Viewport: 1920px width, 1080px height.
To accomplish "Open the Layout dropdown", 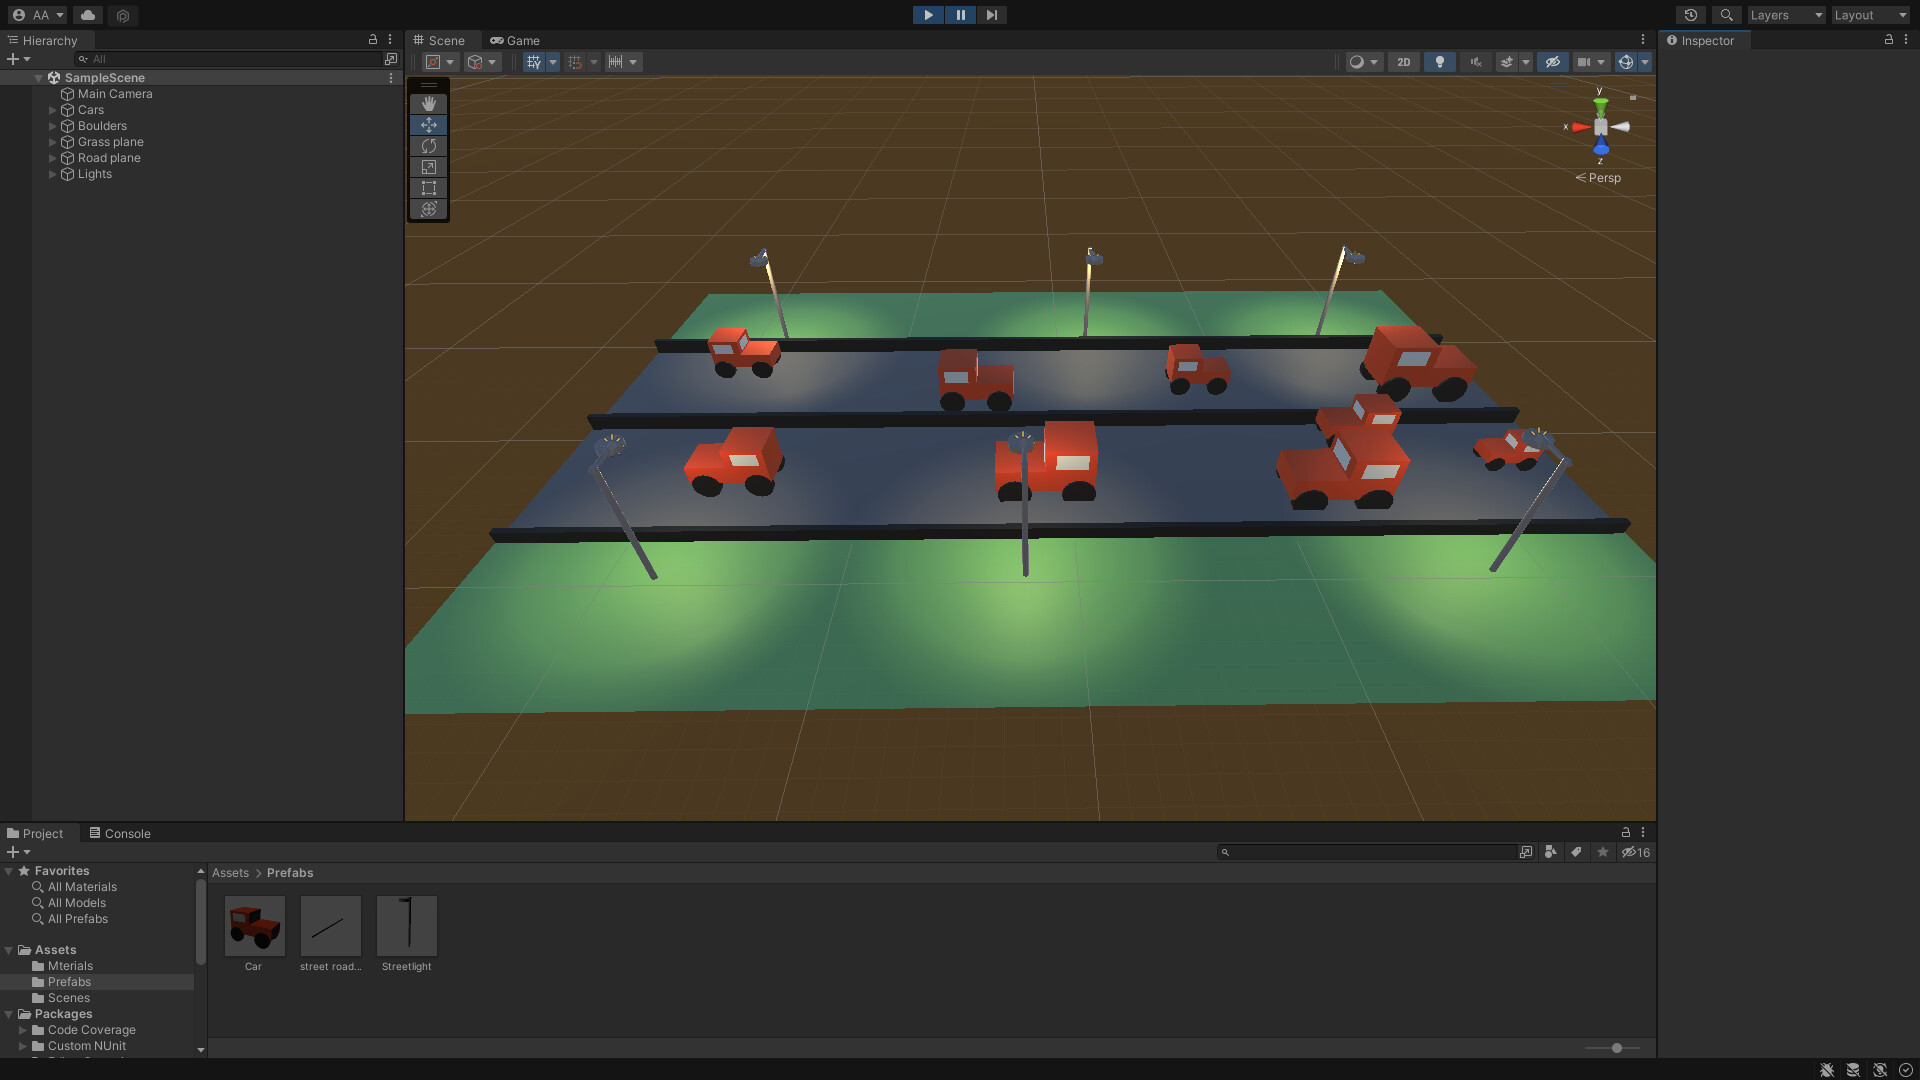I will 1870,15.
